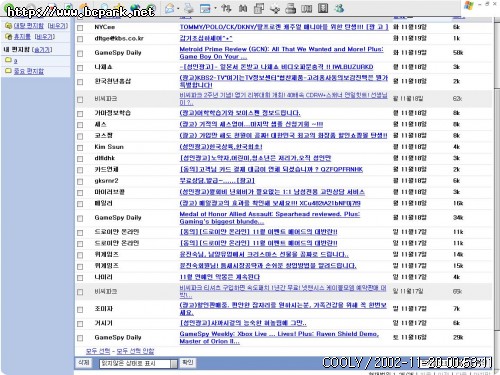
Task: Check the Metroid Prime Review message checkbox
Action: tap(80, 53)
